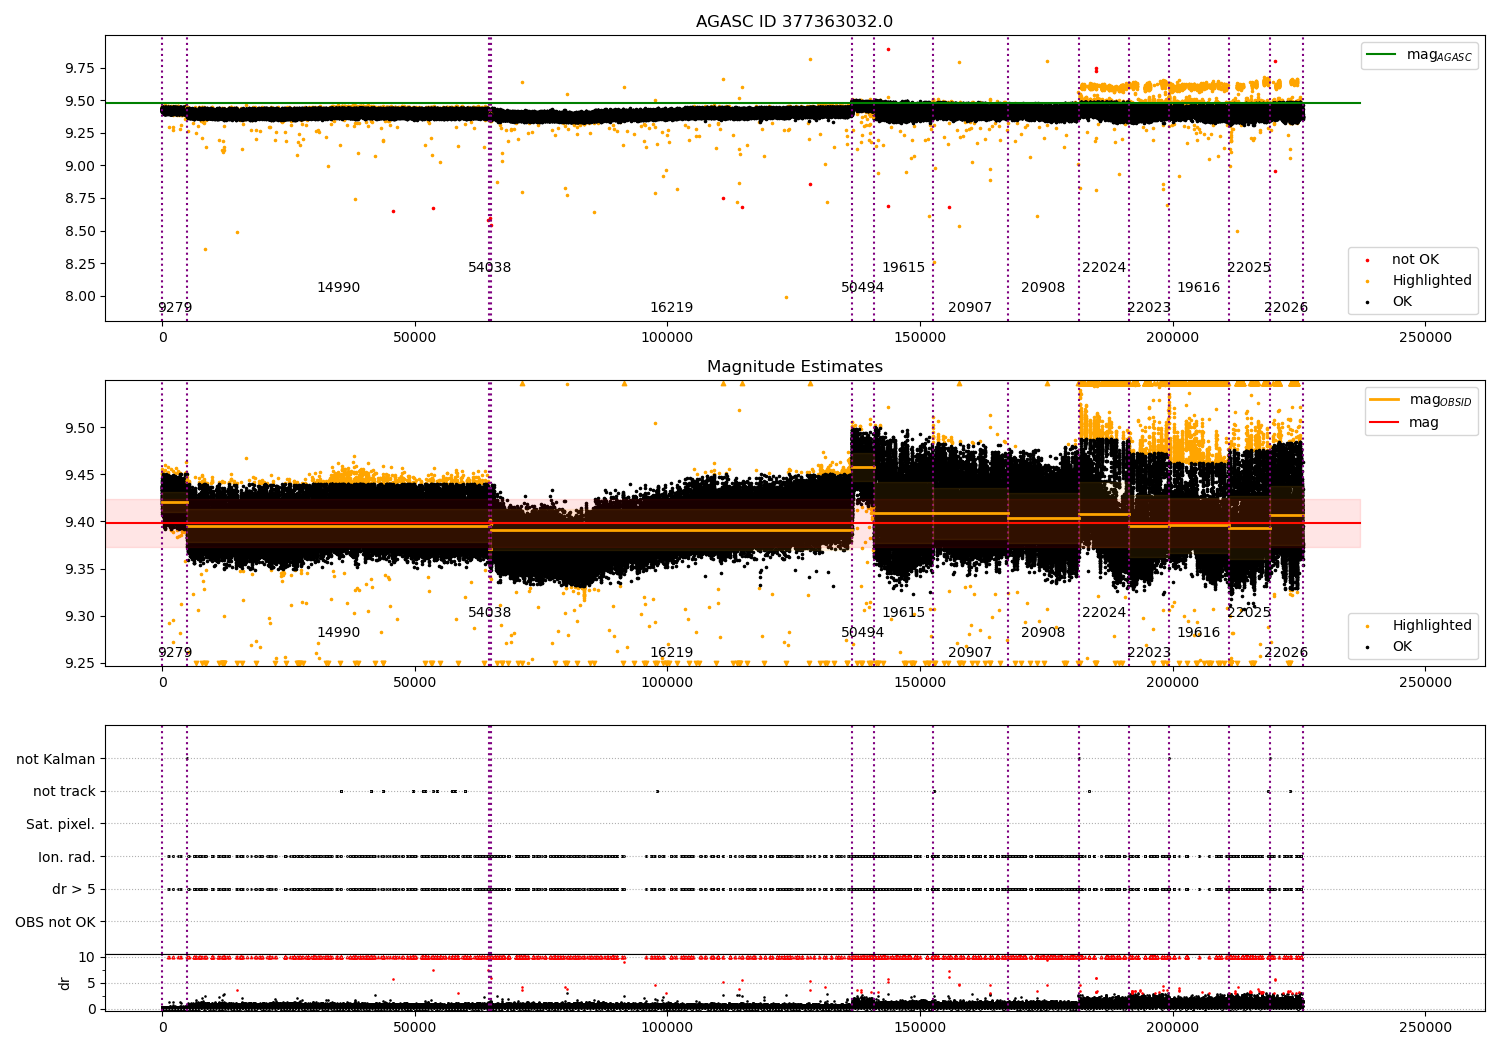1500x1050 pixels.
Task: Click obsid label 54038 in the Magnitude Estimates plot
Action: [489, 612]
